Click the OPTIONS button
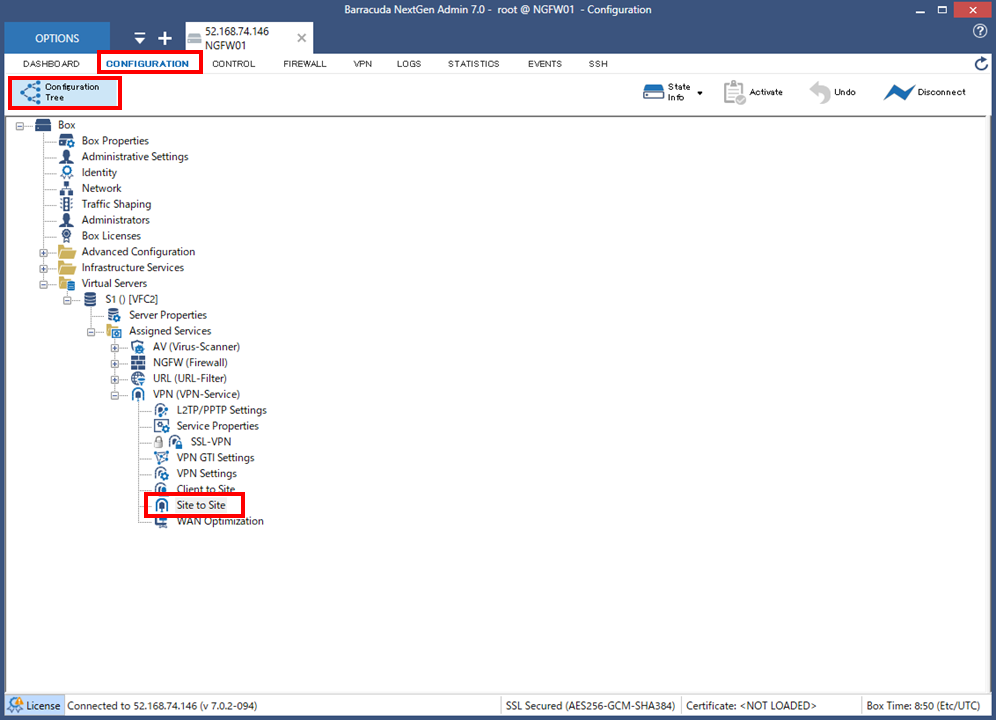 click(57, 38)
